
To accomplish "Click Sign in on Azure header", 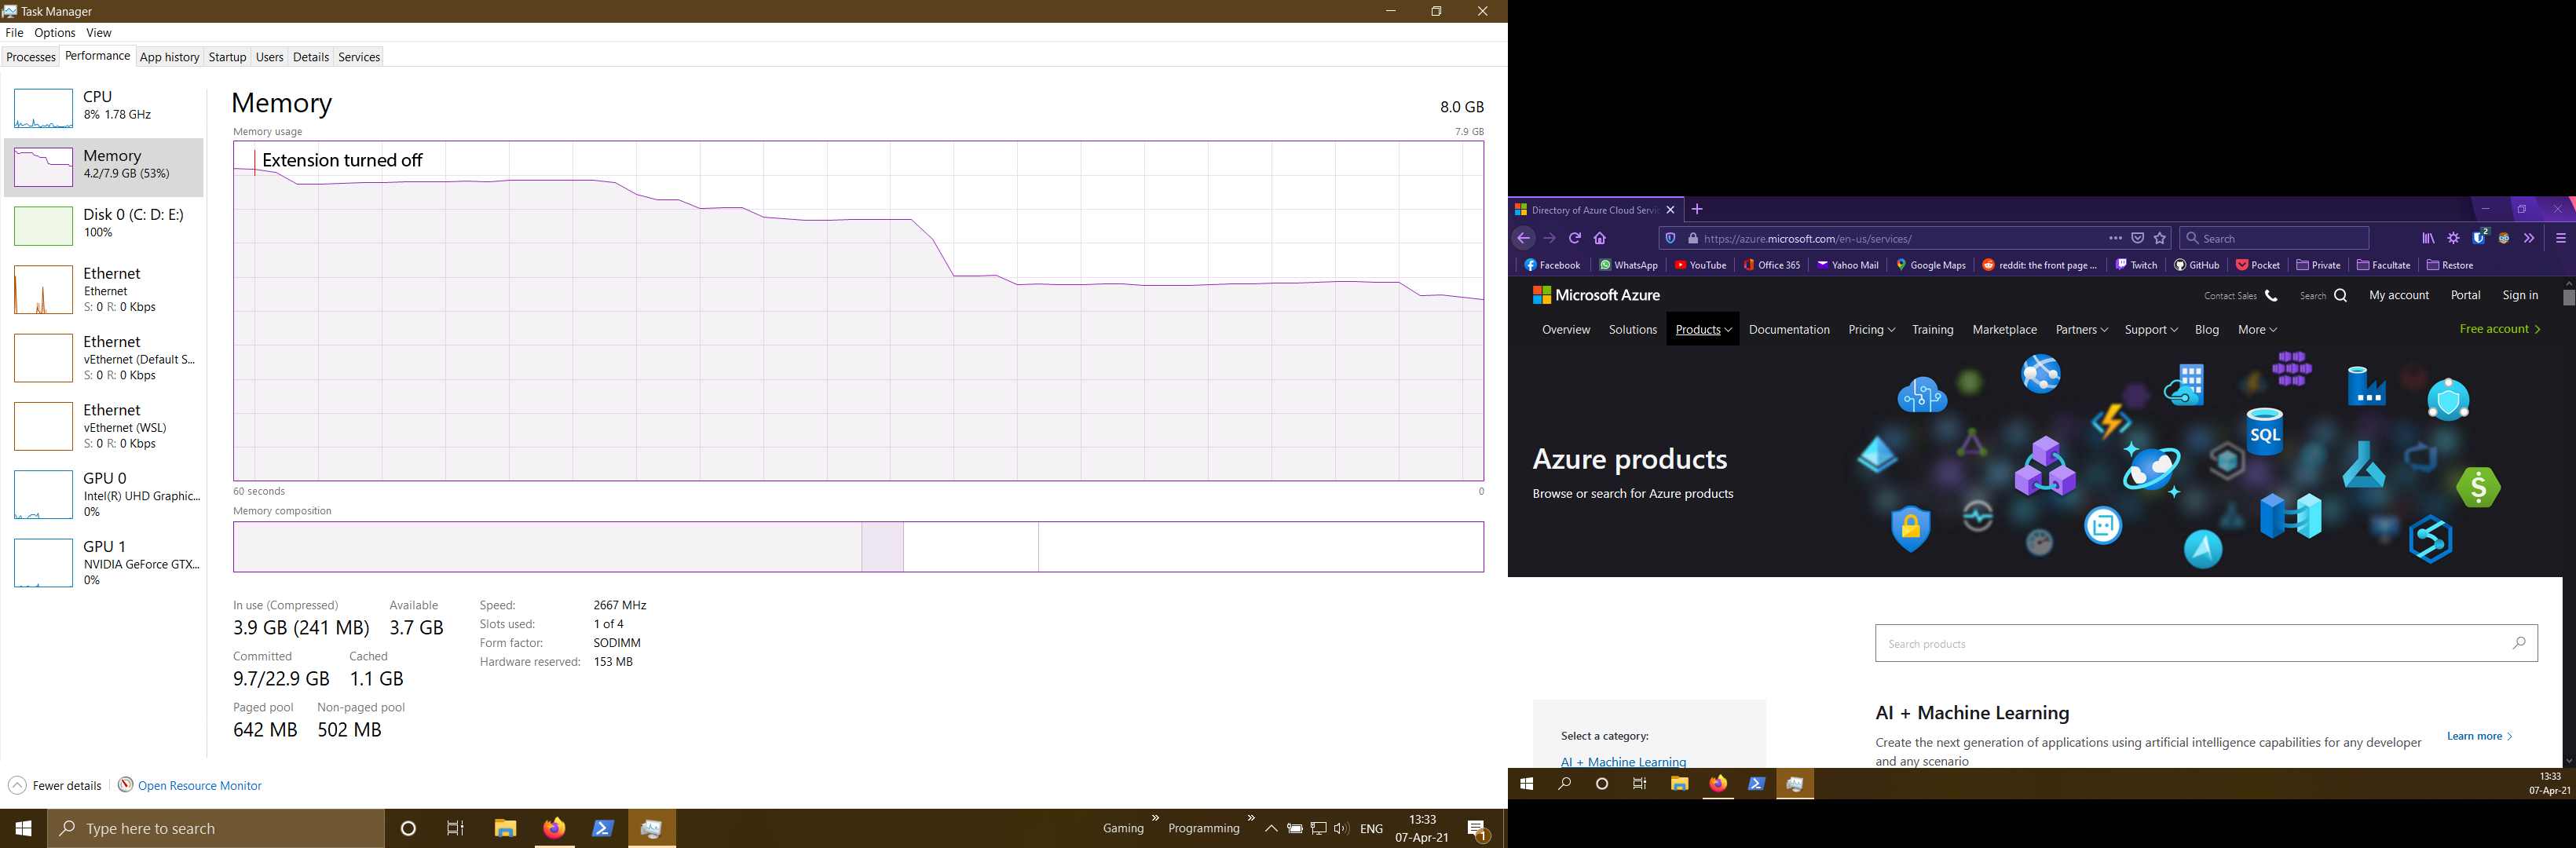I will tap(2520, 295).
